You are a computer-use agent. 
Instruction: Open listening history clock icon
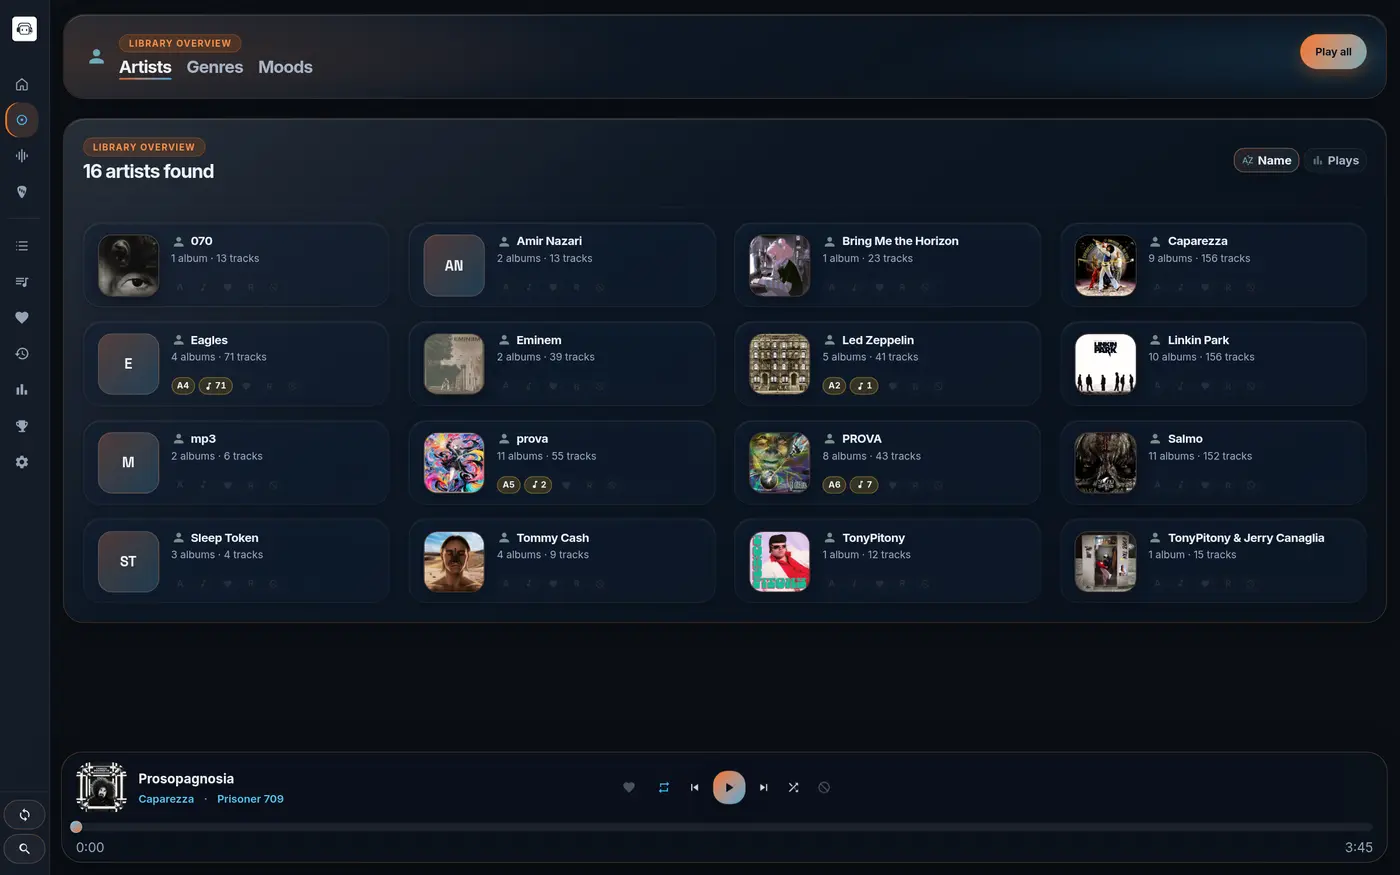coord(22,354)
